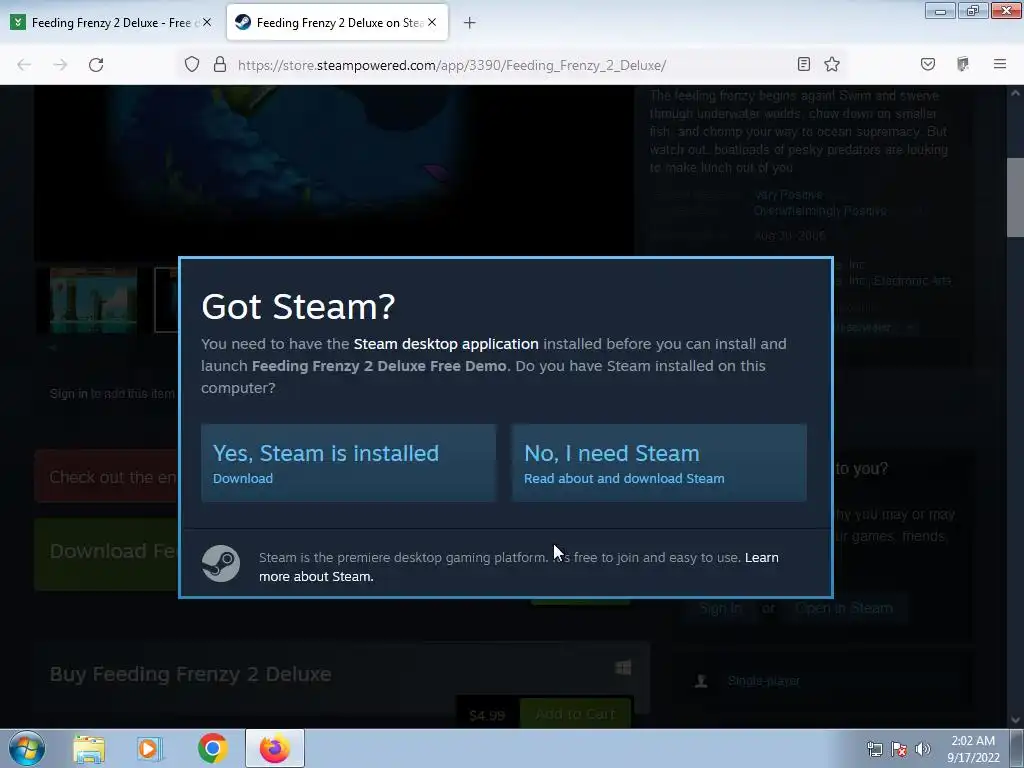The image size is (1024, 768).
Task: Click the Firefox forward arrow
Action: [x=60, y=65]
